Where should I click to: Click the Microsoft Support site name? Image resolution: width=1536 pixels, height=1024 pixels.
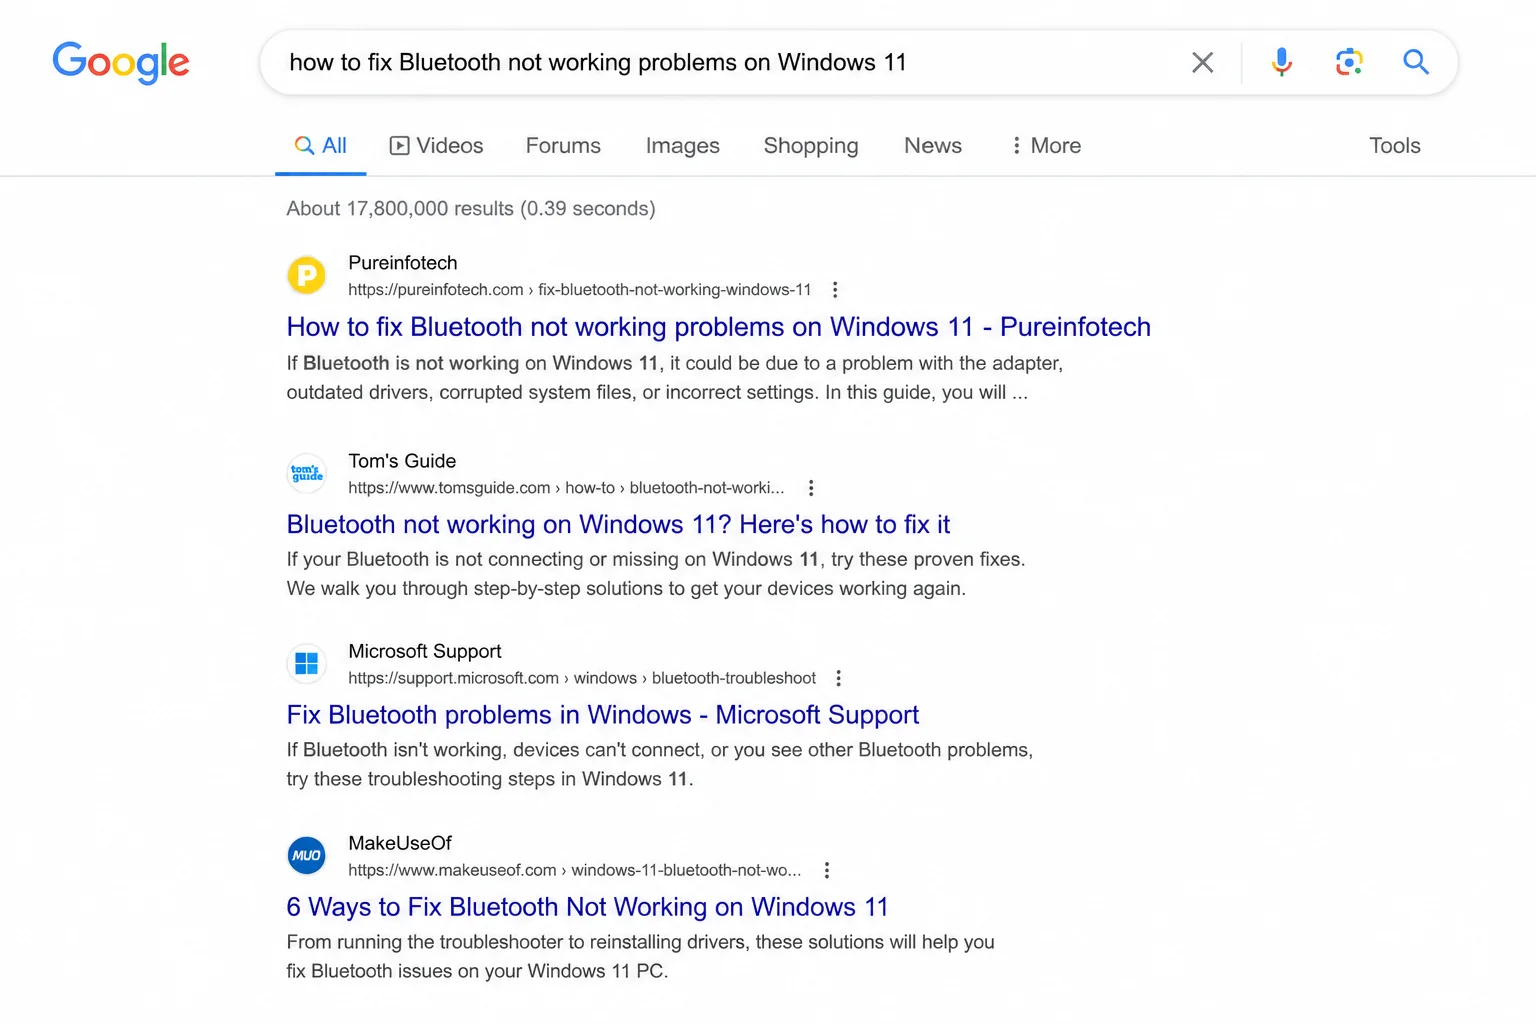click(x=425, y=651)
